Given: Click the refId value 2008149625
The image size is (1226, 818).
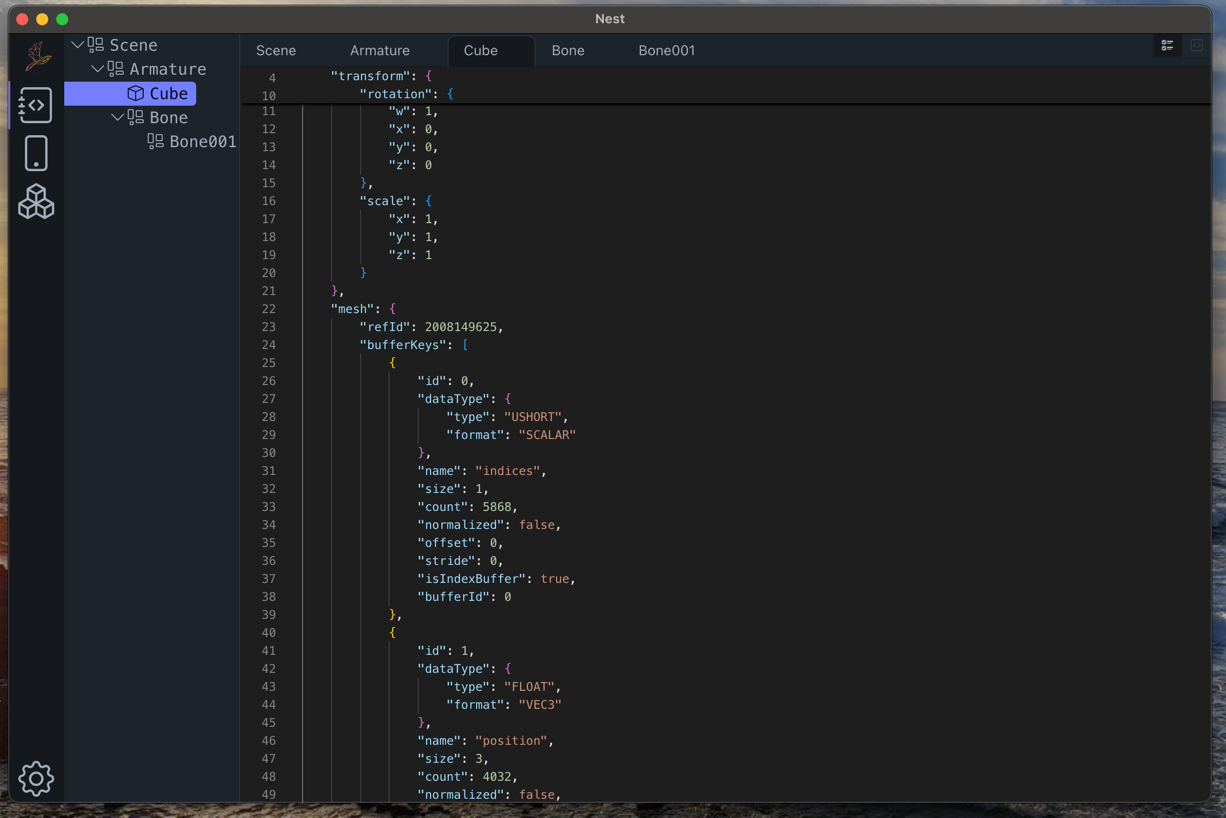Looking at the screenshot, I should tap(461, 327).
